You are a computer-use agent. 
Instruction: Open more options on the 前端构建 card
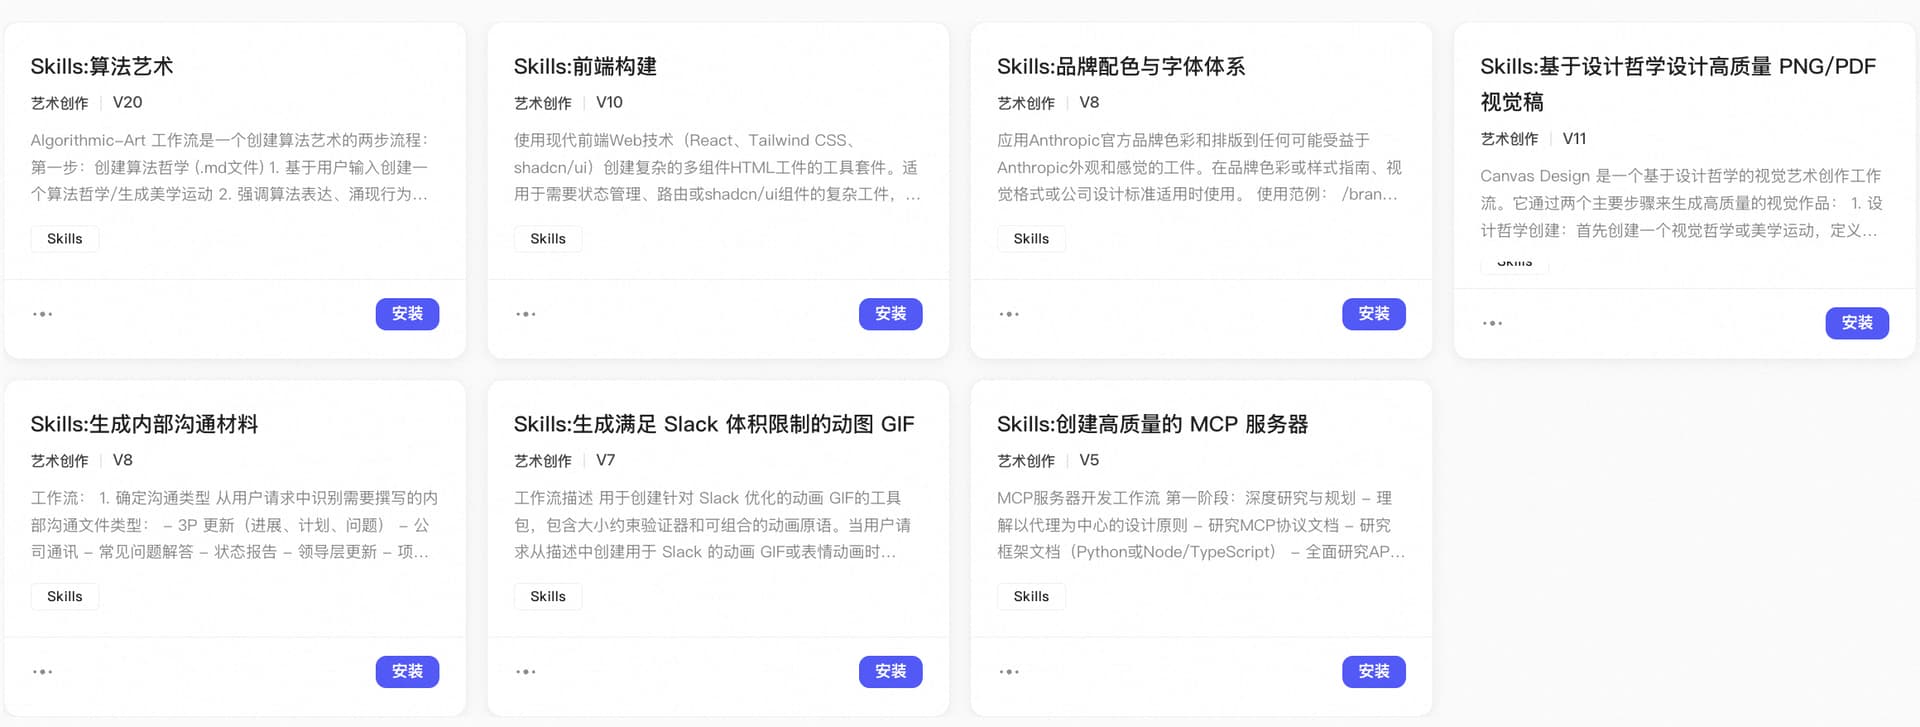point(526,314)
